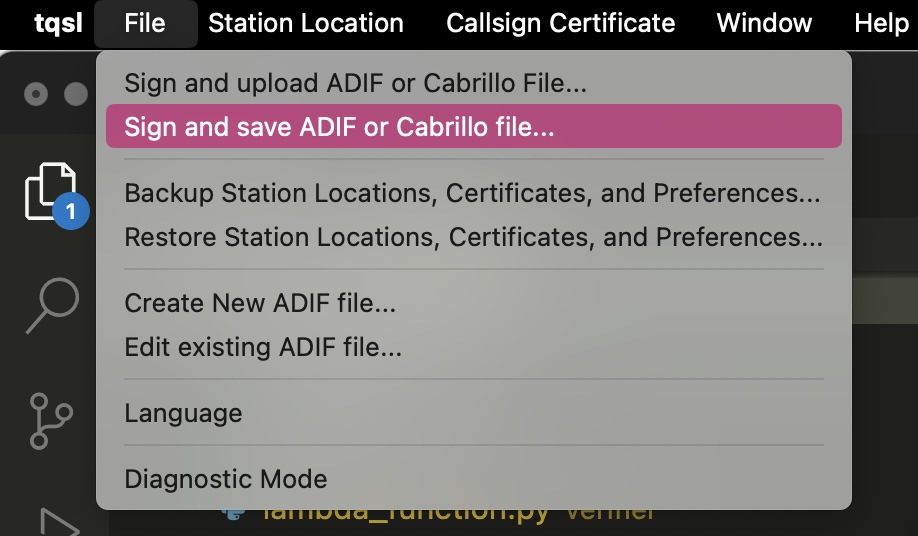The height and width of the screenshot is (536, 918).
Task: Open the Run and Debug play icon
Action: coord(59,523)
